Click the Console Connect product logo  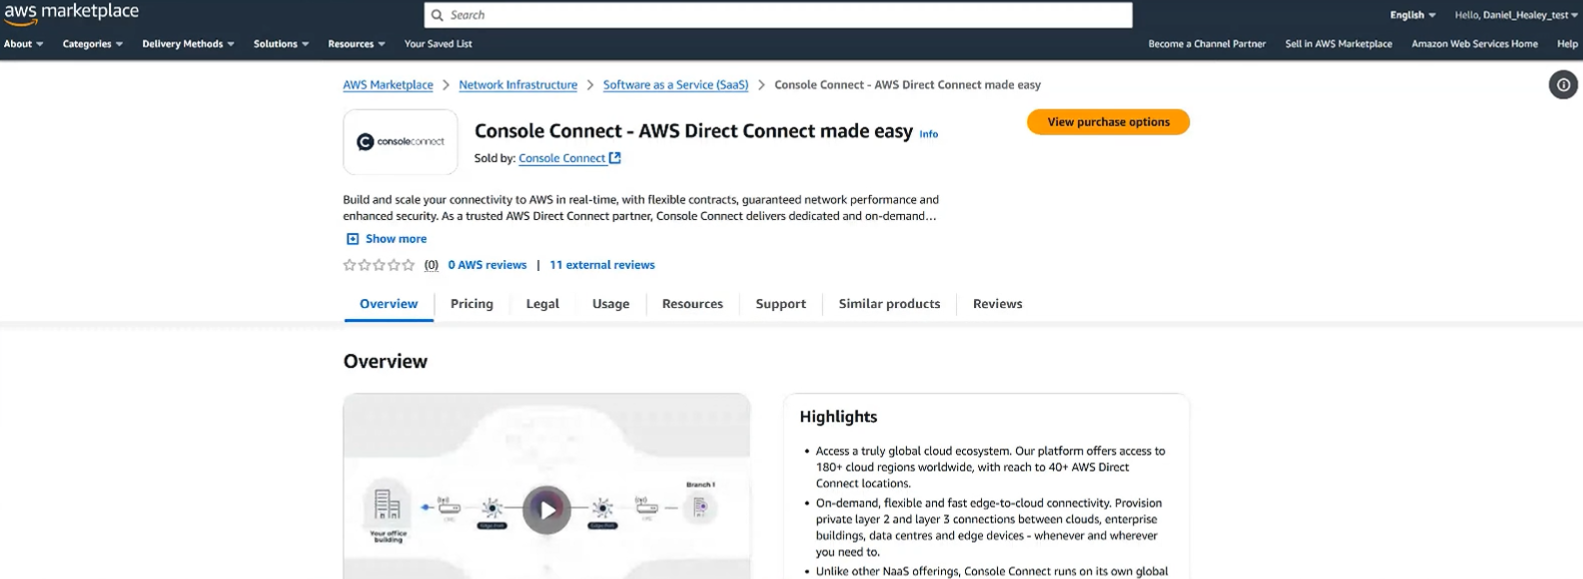click(x=400, y=142)
